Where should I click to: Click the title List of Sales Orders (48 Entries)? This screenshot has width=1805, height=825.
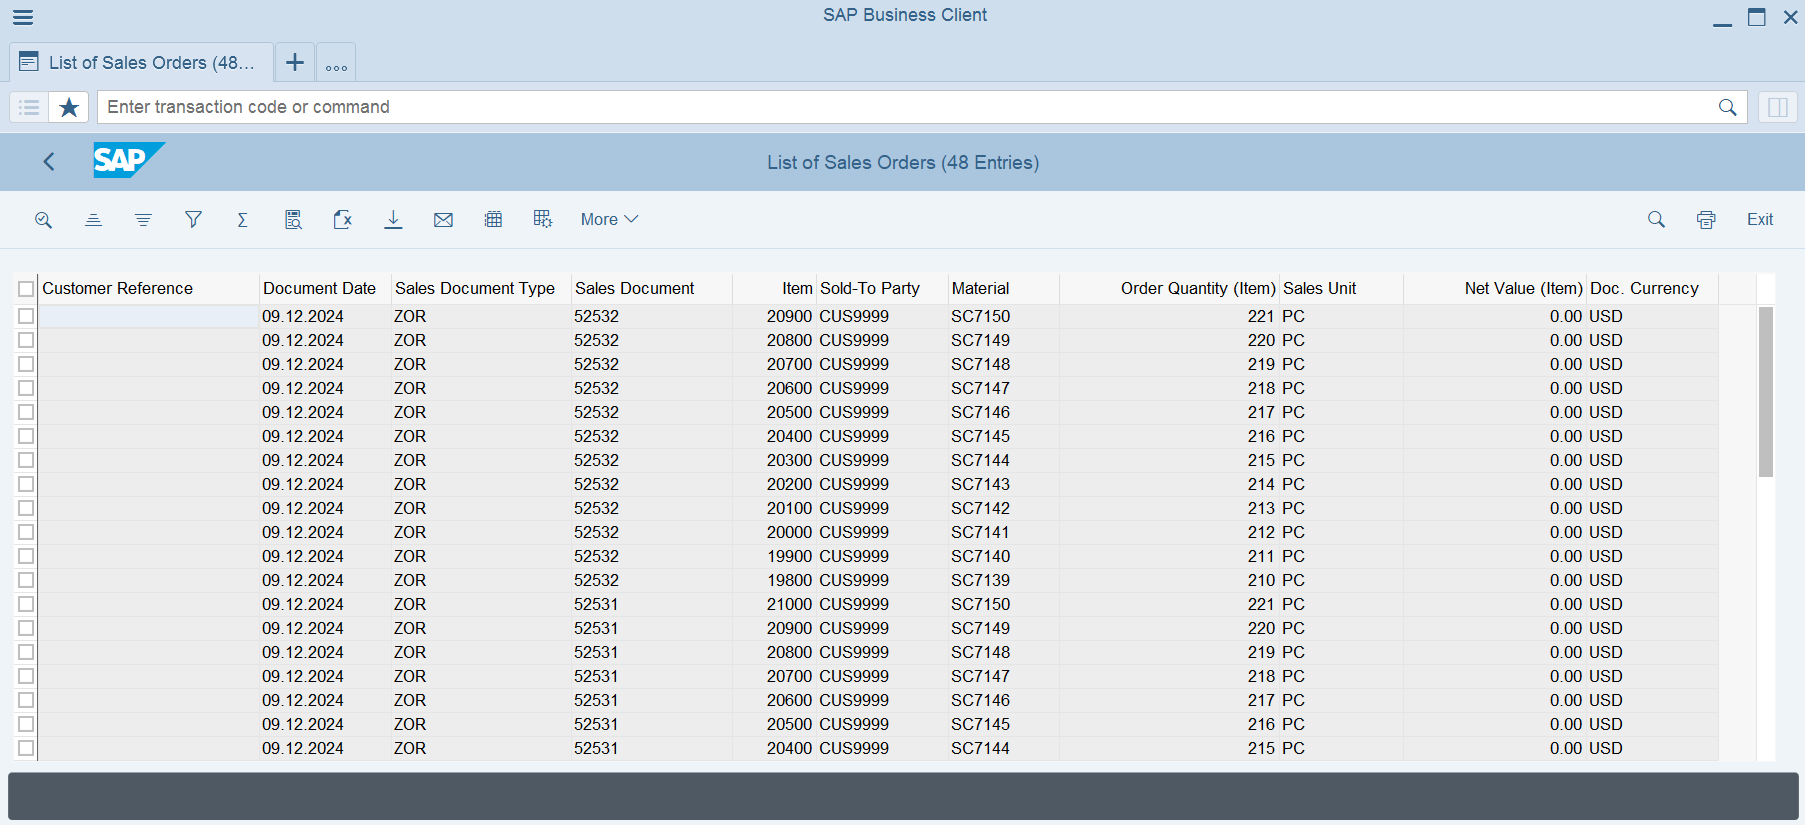tap(903, 162)
